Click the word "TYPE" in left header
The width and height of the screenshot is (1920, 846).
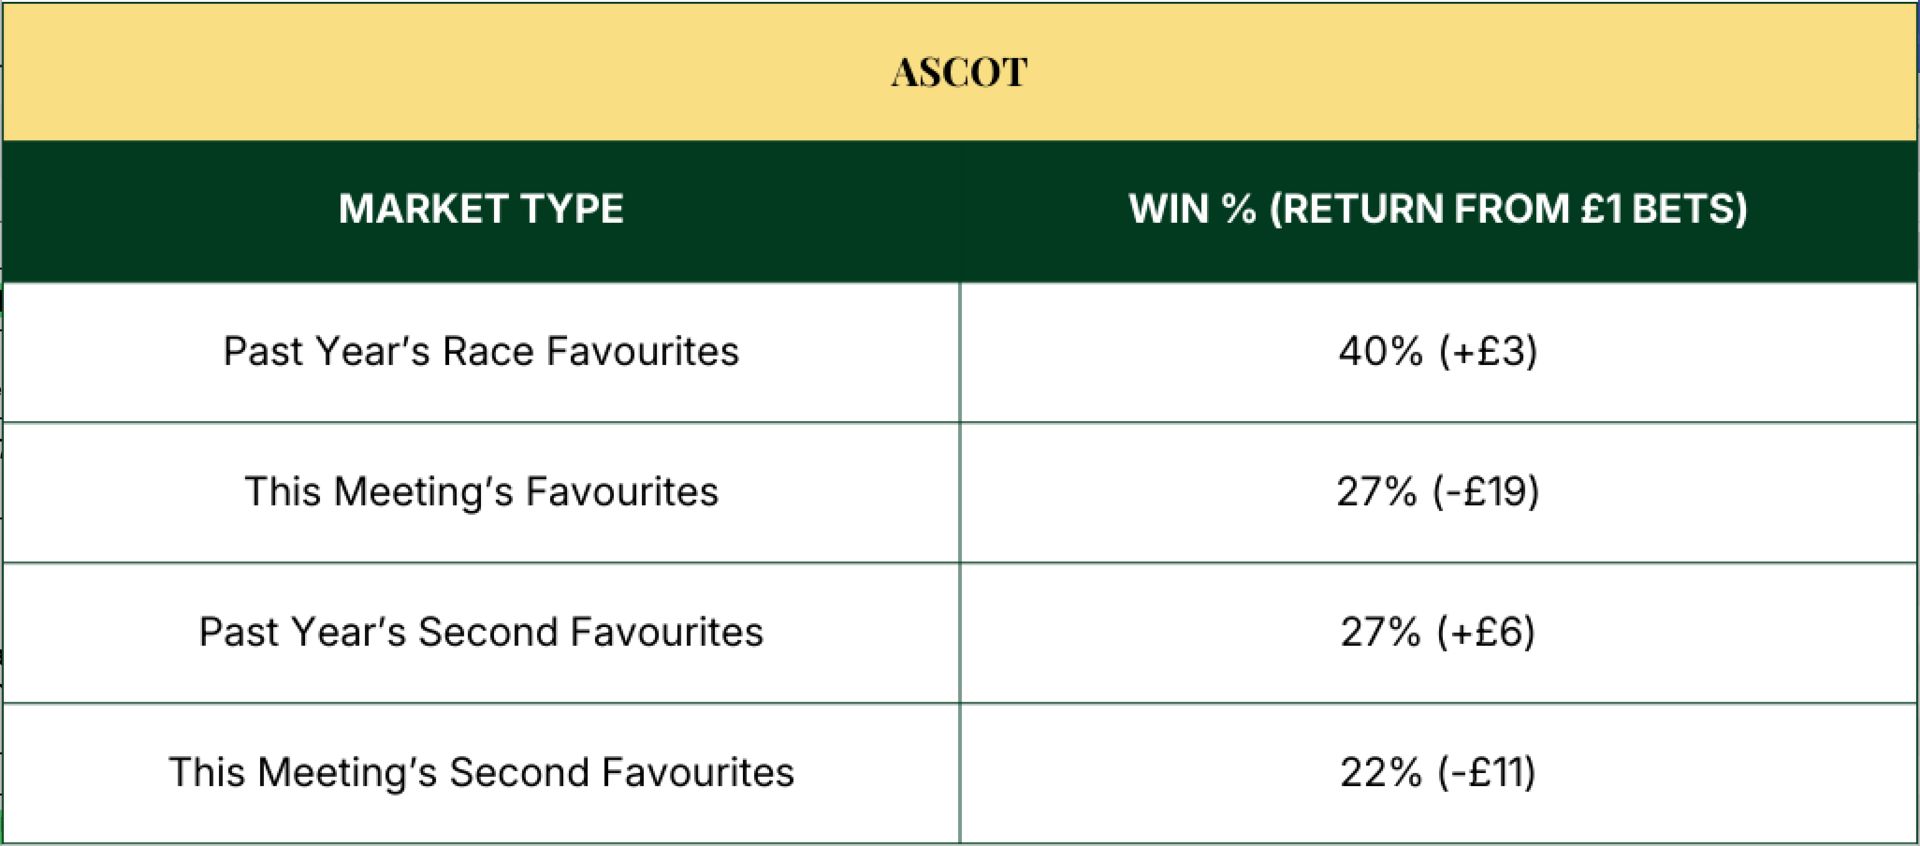pyautogui.click(x=573, y=209)
